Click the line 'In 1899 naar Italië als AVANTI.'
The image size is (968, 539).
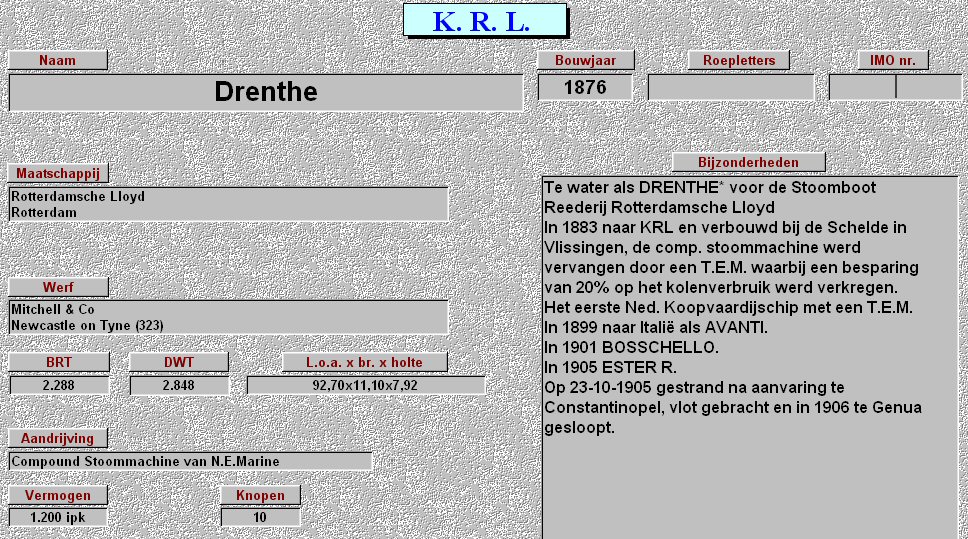click(656, 327)
